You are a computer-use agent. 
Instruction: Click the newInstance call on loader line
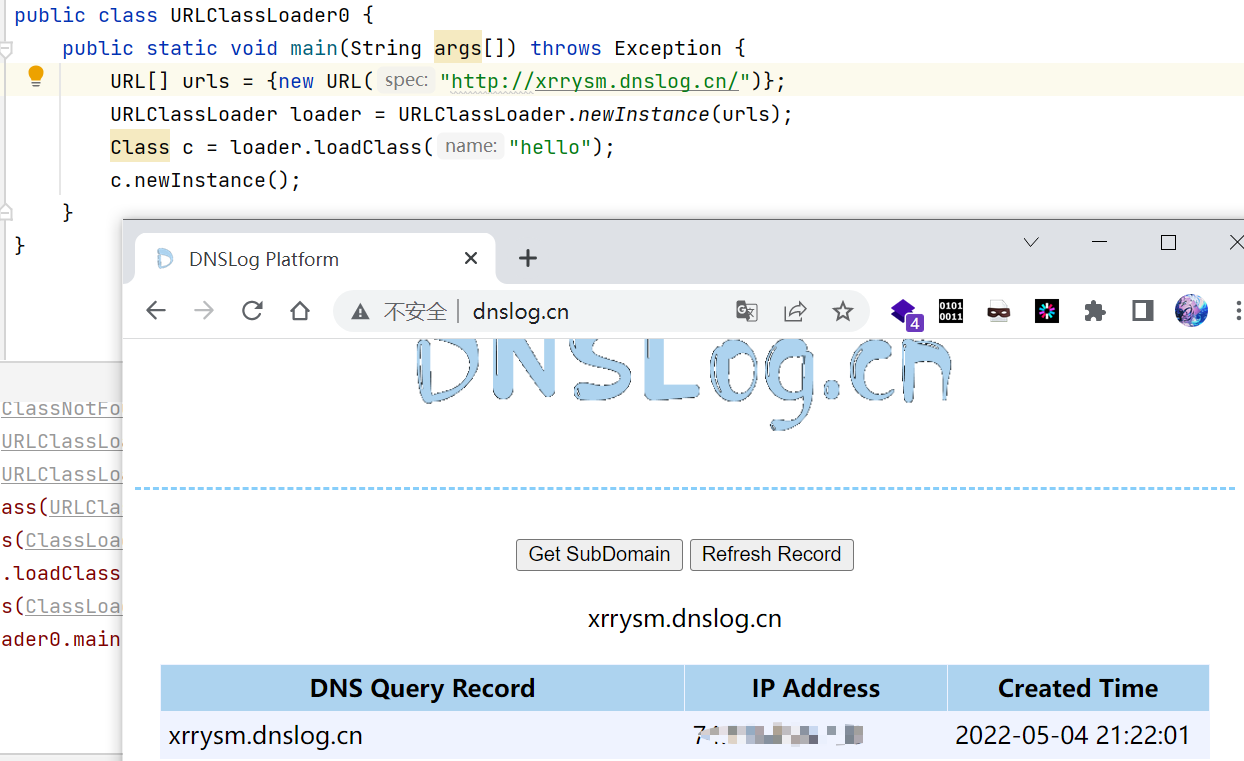(x=644, y=114)
